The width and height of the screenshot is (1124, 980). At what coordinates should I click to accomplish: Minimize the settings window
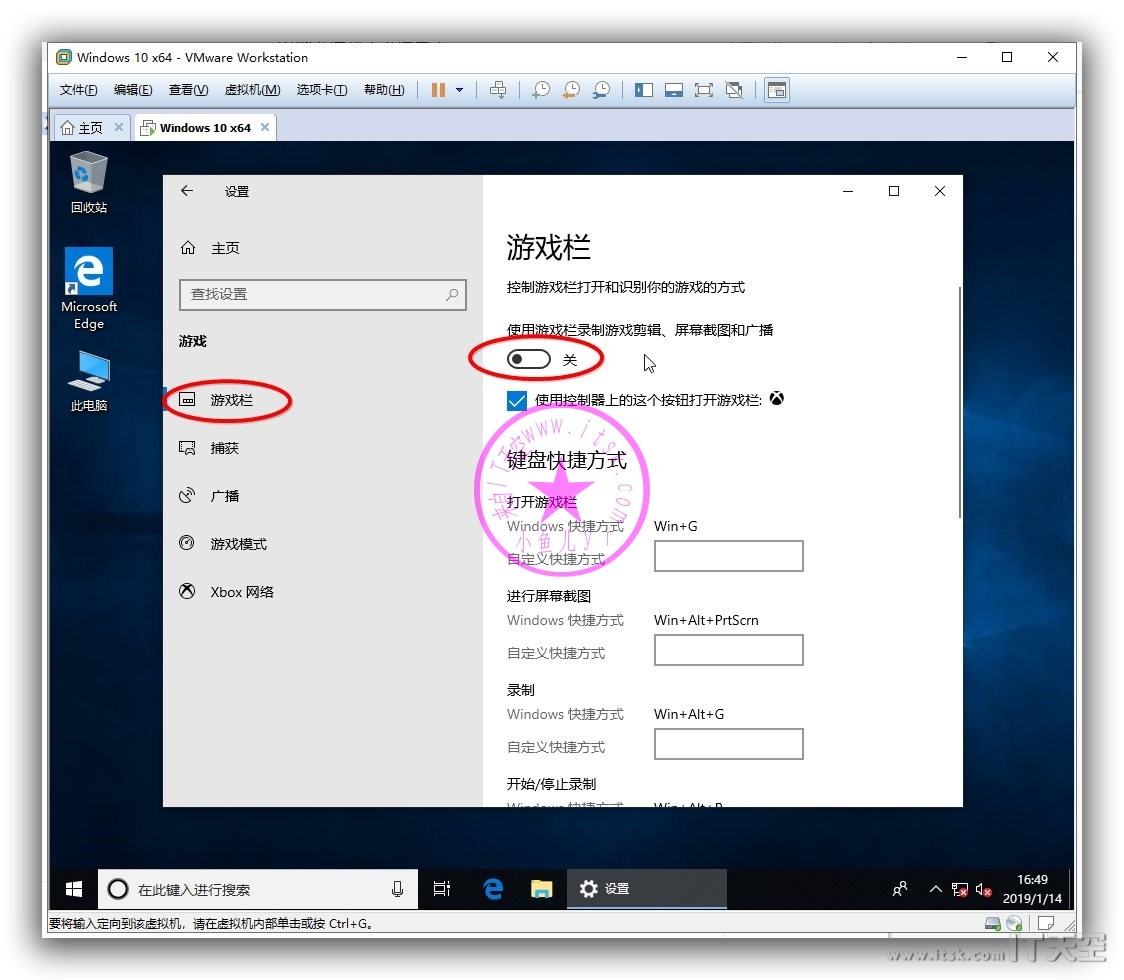pos(848,191)
